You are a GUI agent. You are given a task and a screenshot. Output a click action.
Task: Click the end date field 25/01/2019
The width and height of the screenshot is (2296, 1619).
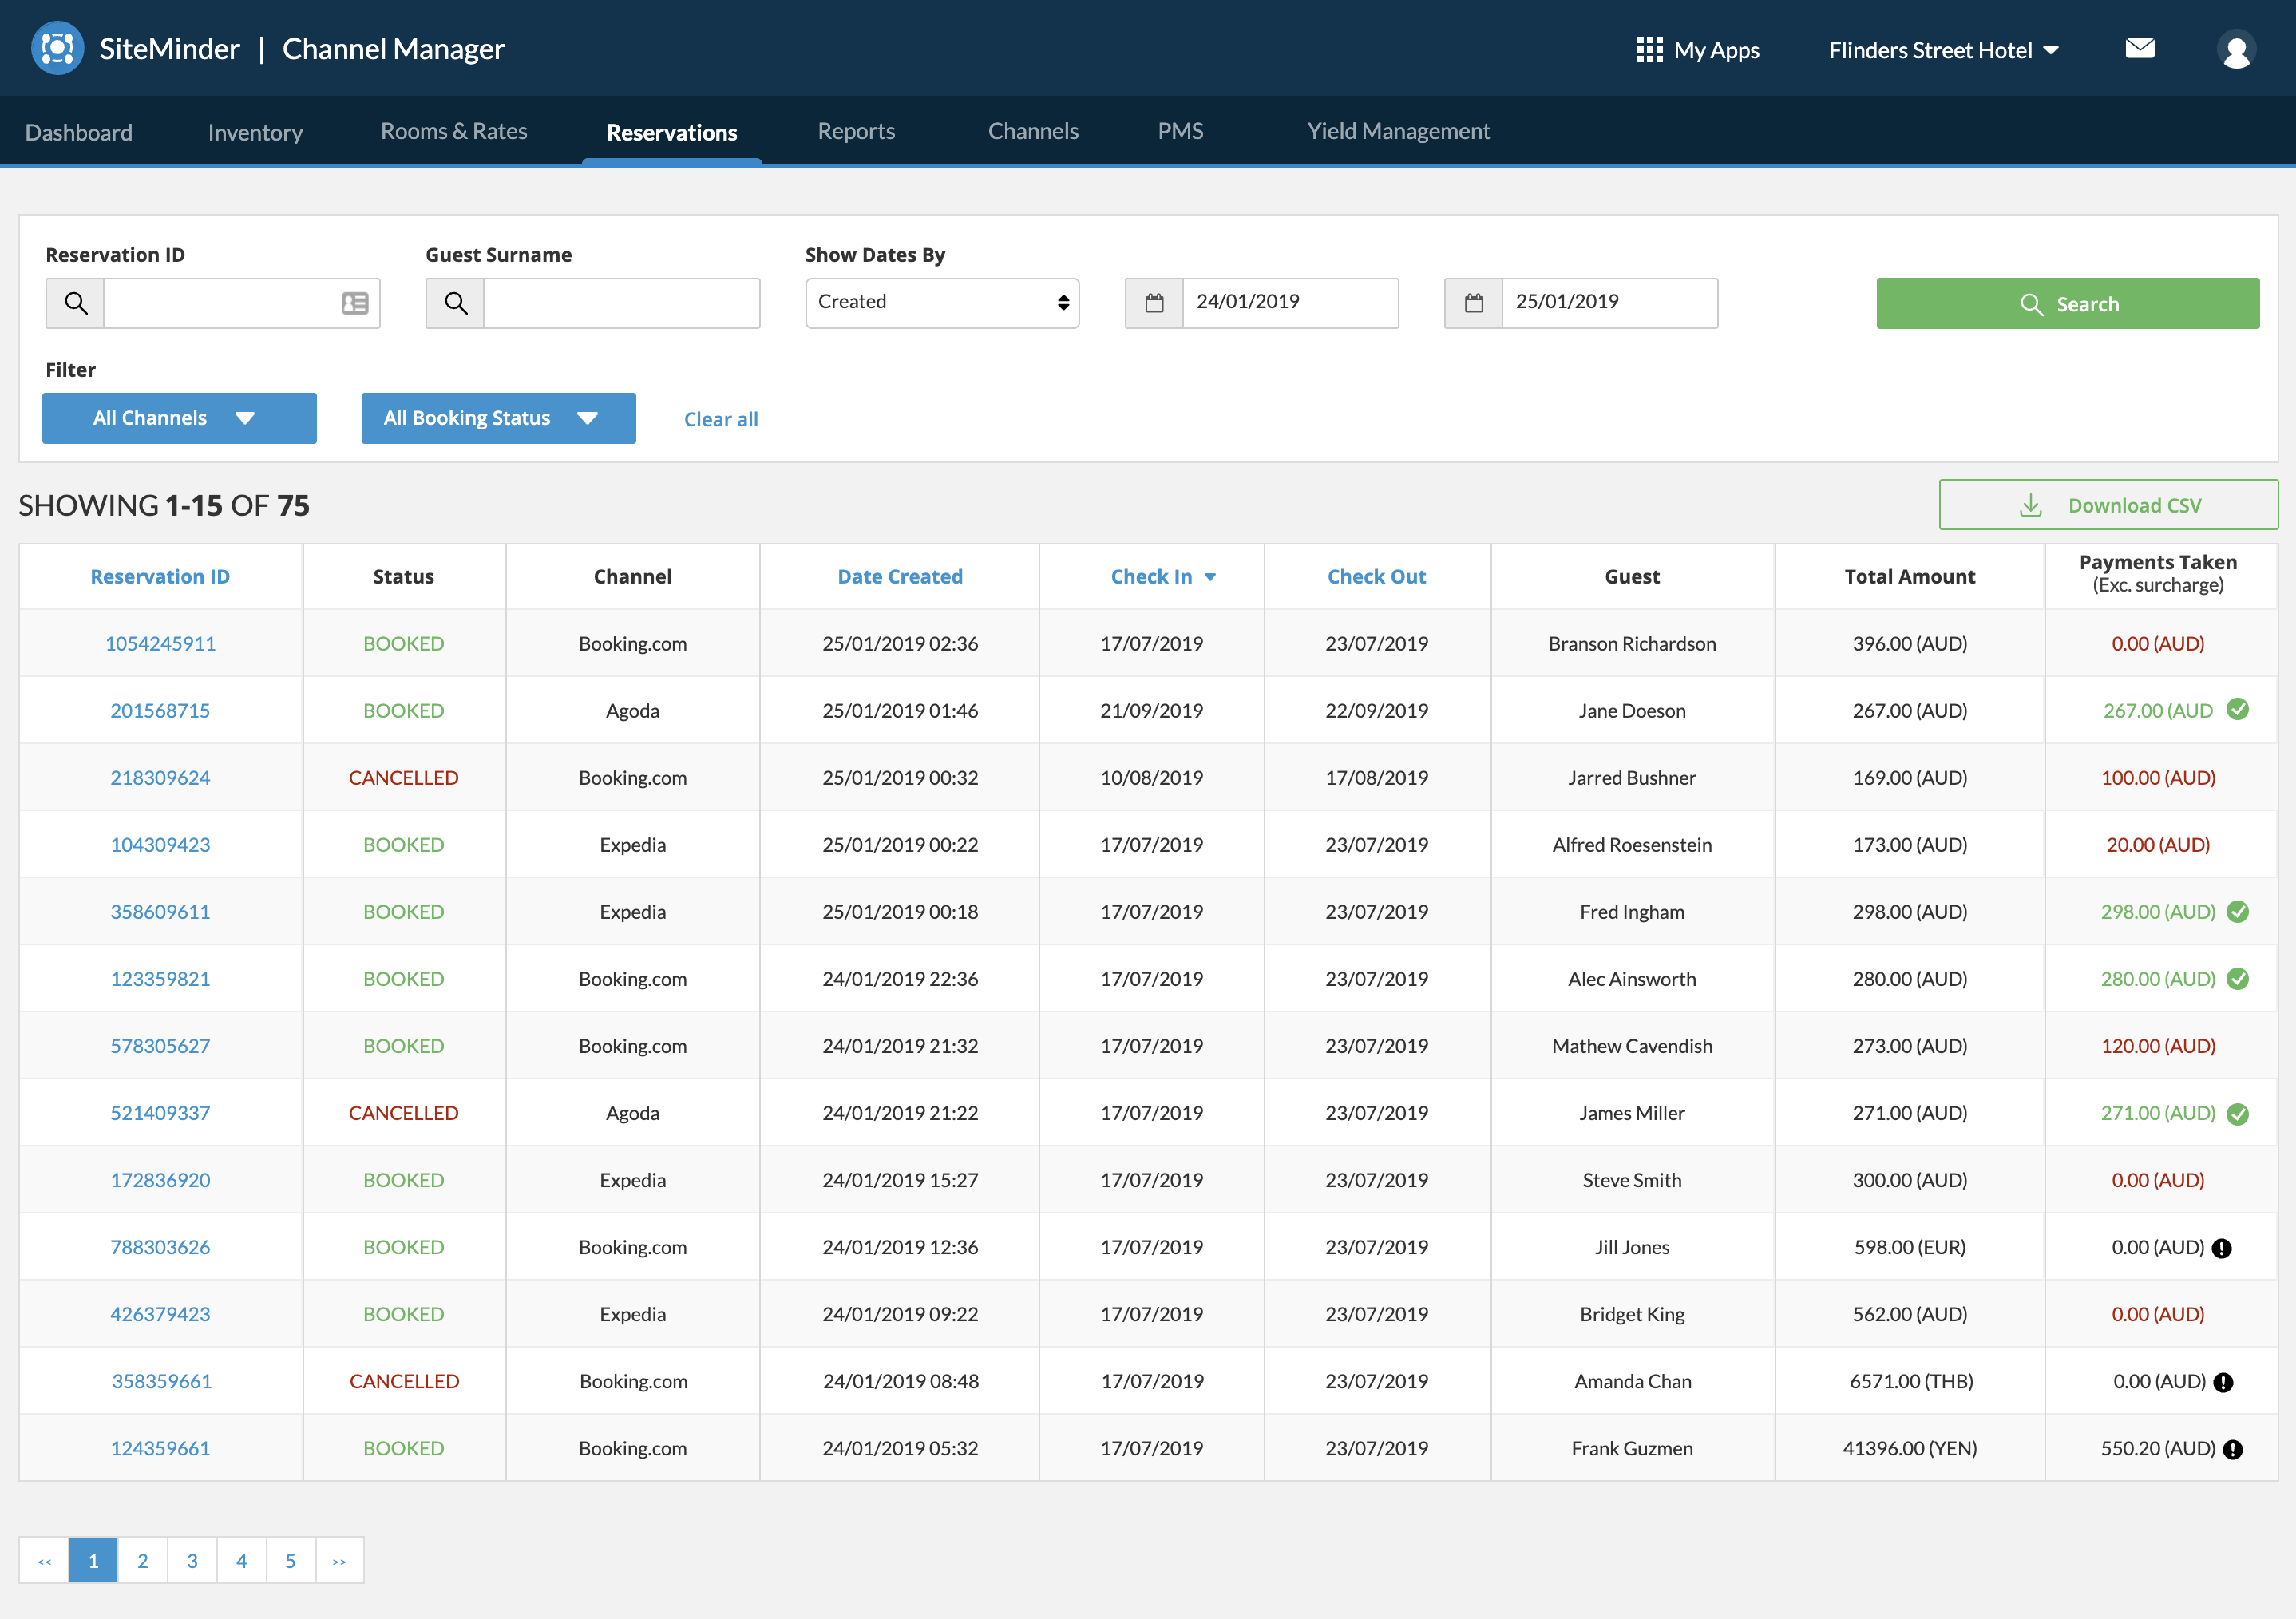point(1609,303)
